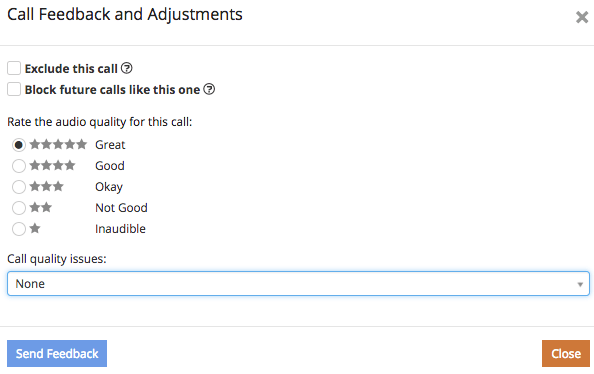This screenshot has width=594, height=374.
Task: Click the three-star Okay rating stars
Action: (47, 186)
